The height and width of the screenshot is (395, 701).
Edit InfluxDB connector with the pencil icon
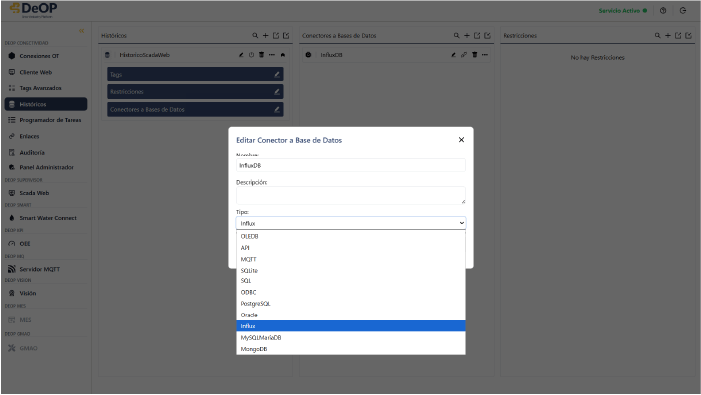(453, 55)
